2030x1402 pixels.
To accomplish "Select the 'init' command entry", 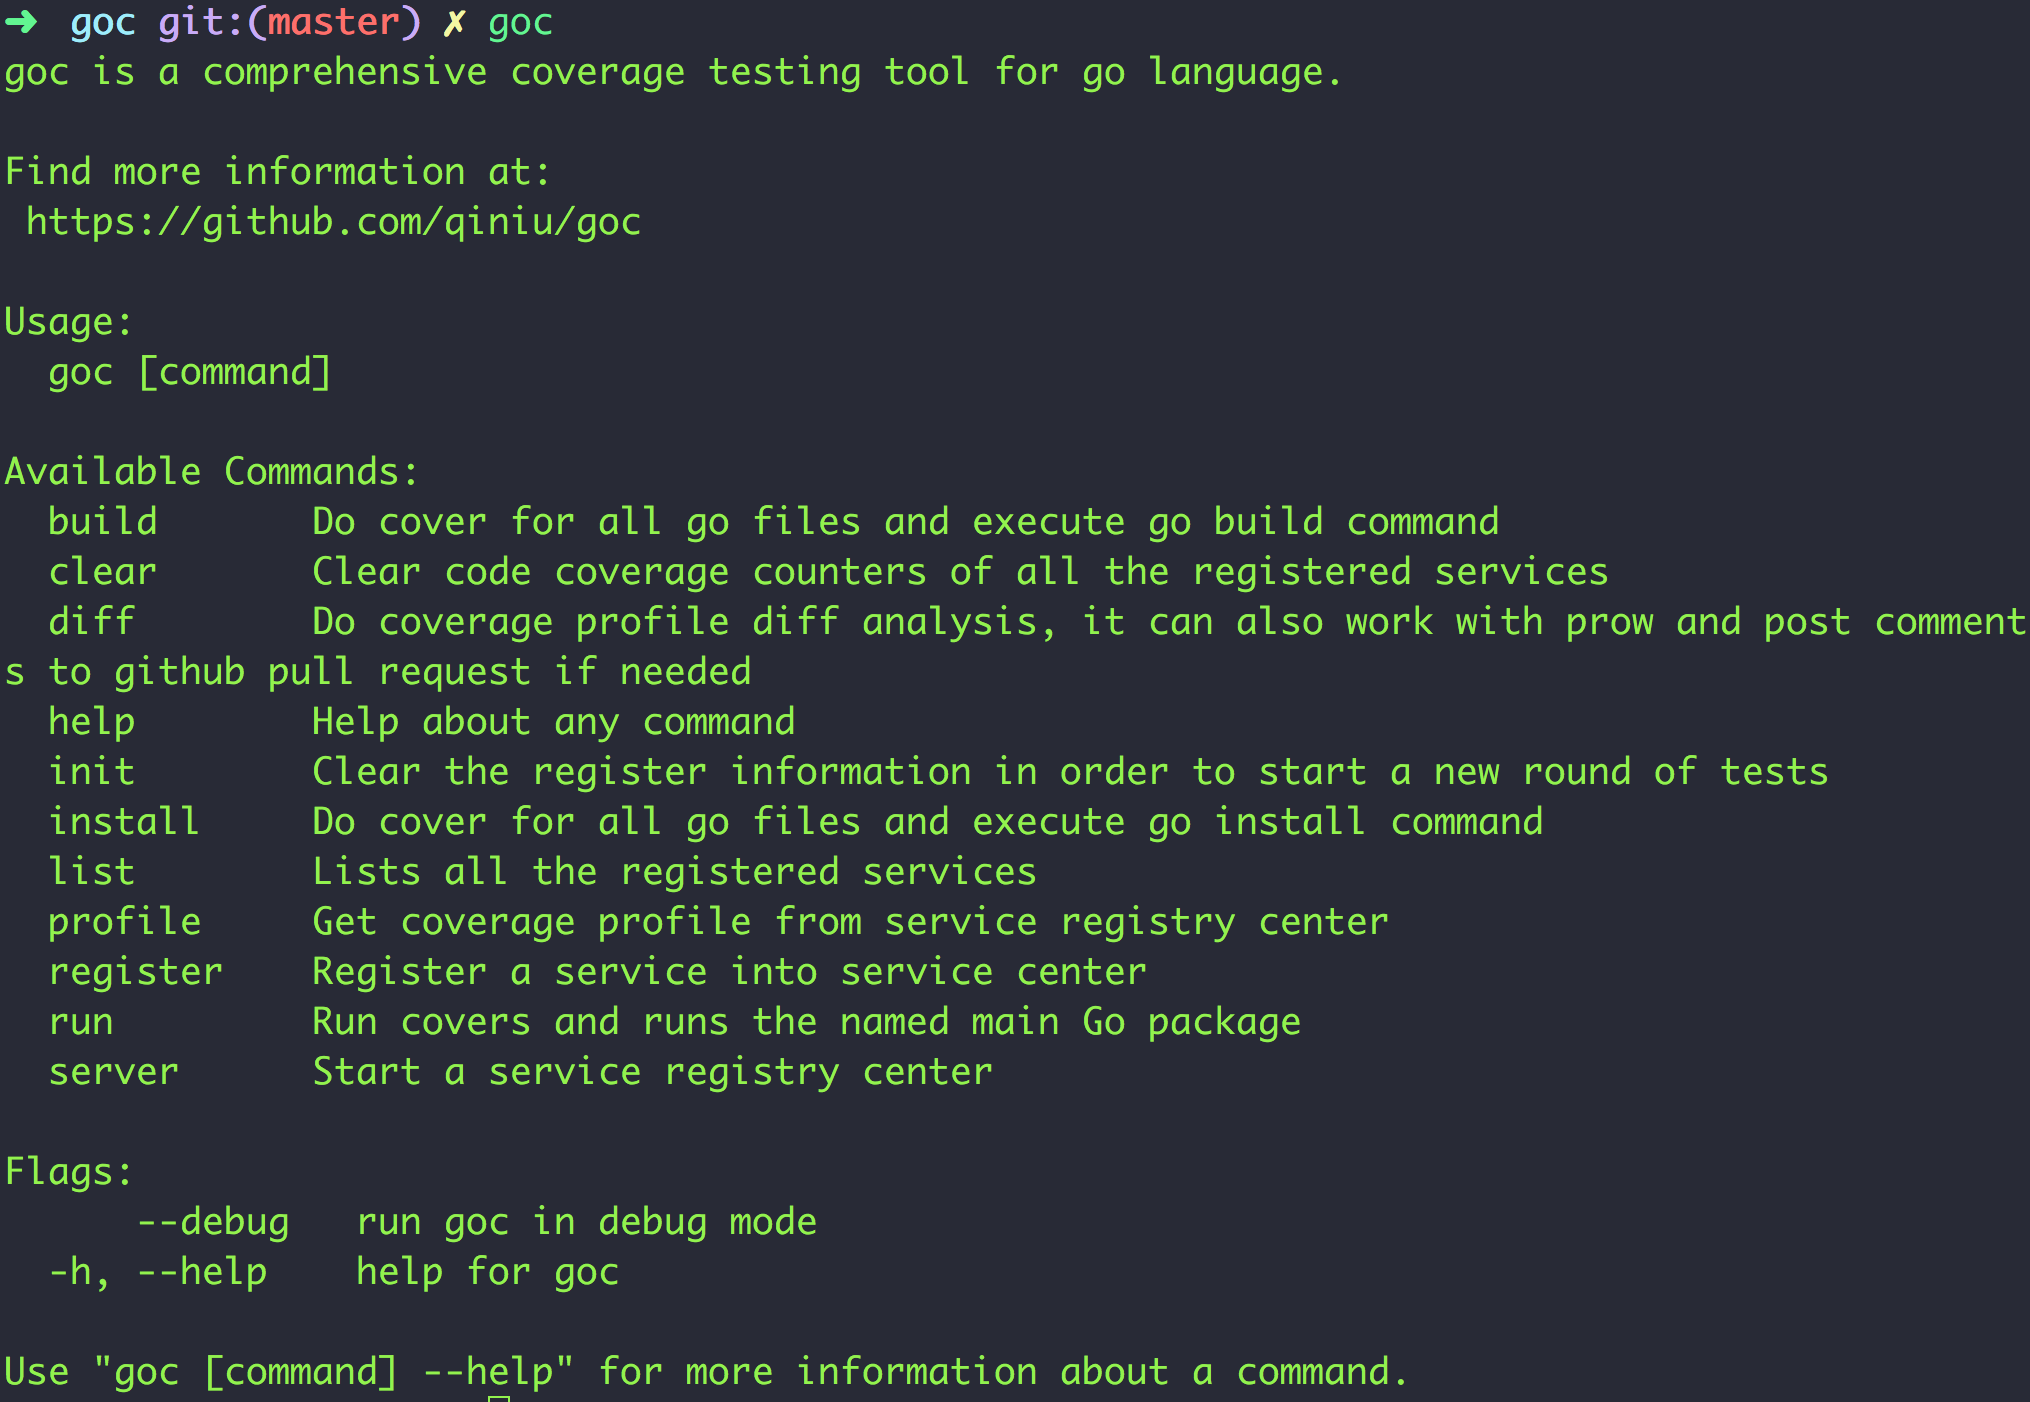I will point(92,772).
